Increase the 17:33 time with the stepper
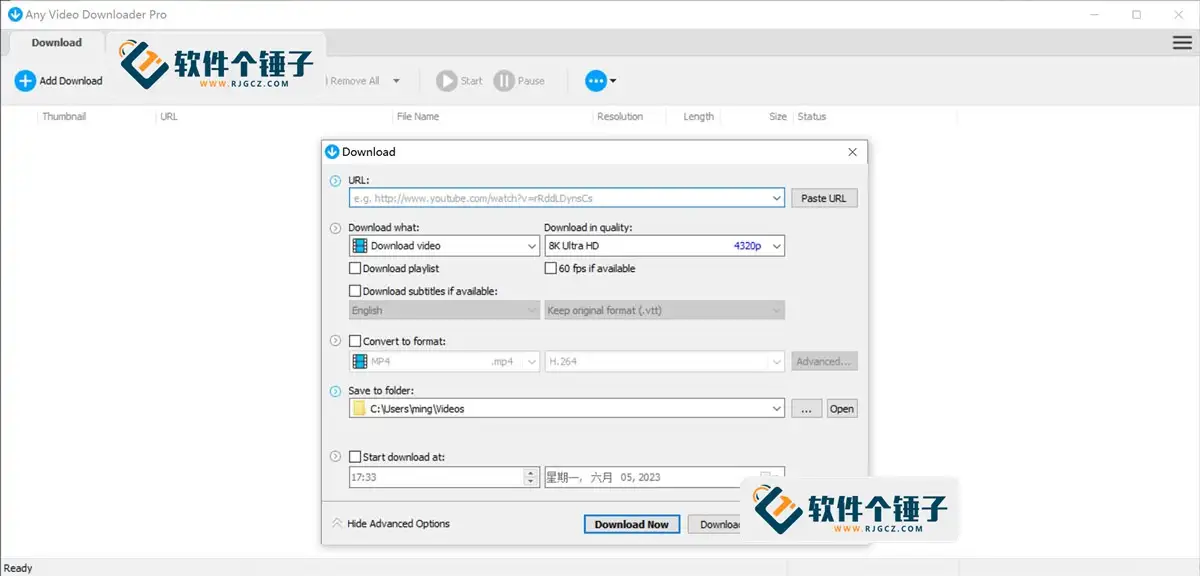 click(x=529, y=472)
